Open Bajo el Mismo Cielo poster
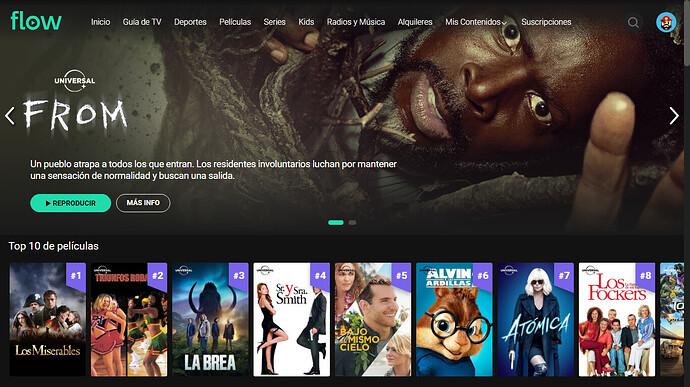This screenshot has height=387, width=690. 373,320
